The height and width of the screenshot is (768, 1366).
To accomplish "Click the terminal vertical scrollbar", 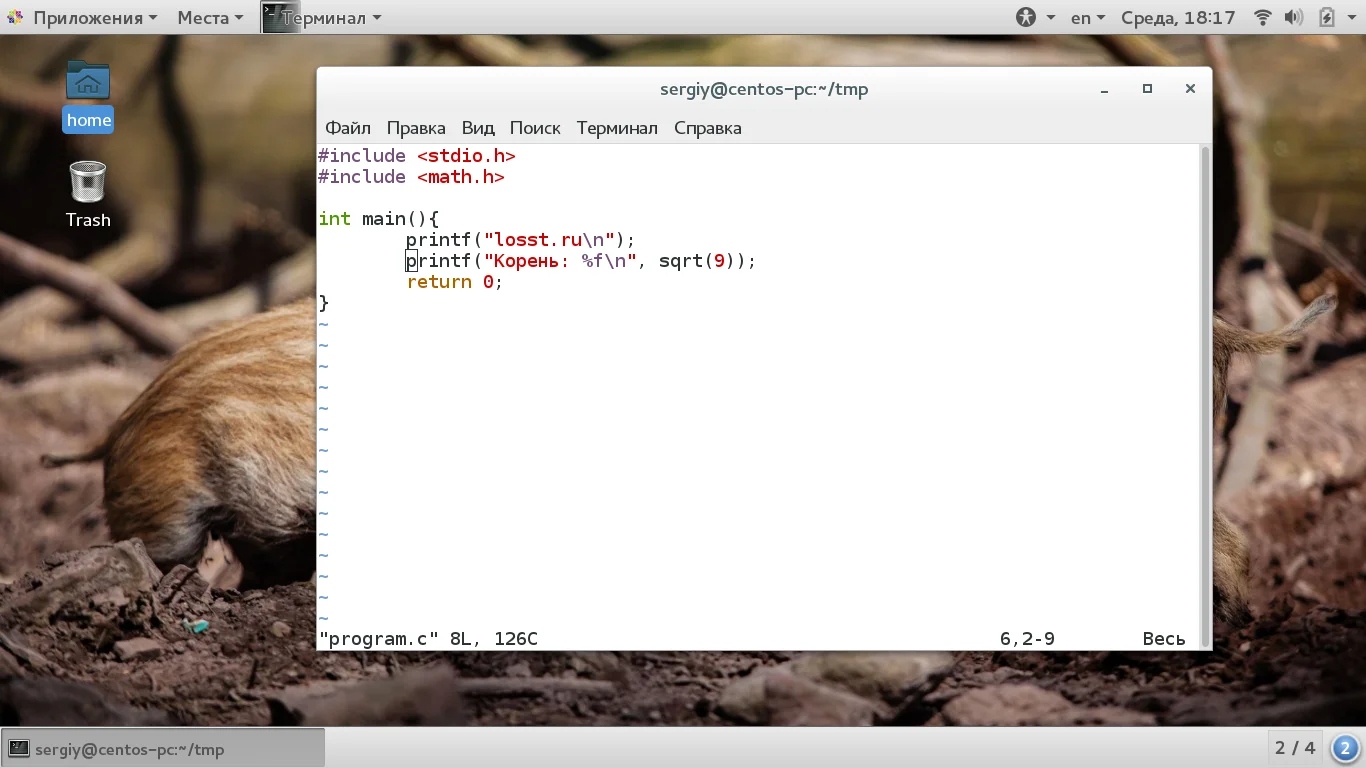I will 1204,396.
